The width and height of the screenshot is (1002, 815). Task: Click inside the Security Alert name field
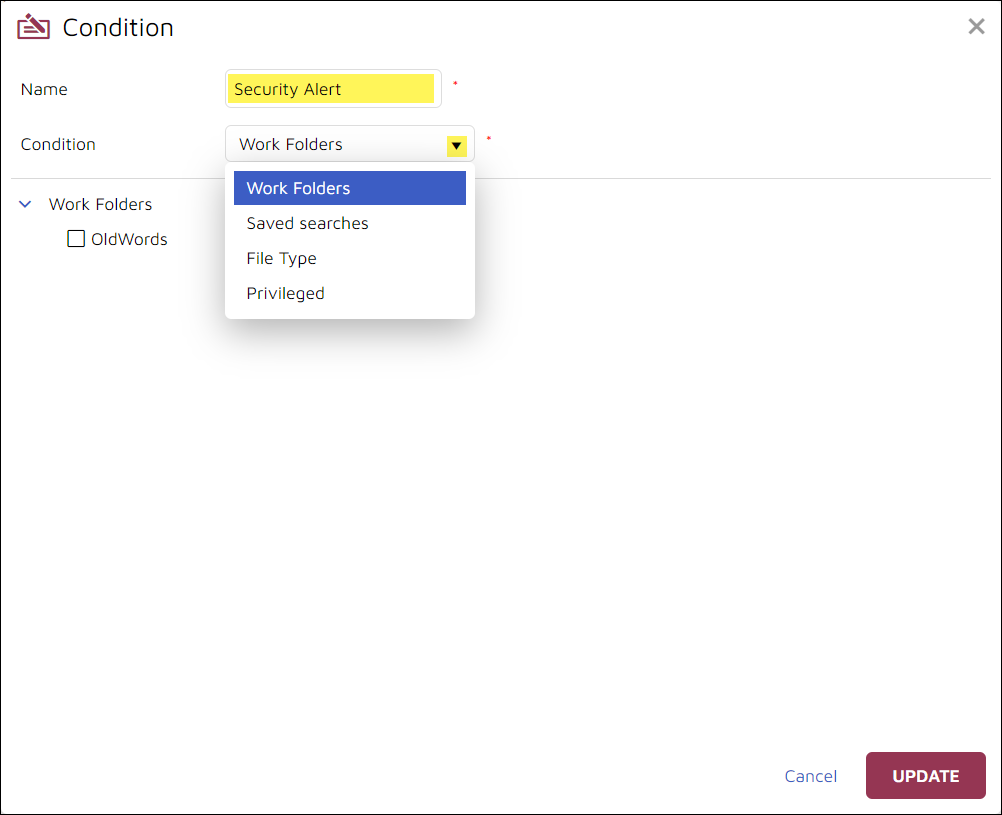coord(330,88)
